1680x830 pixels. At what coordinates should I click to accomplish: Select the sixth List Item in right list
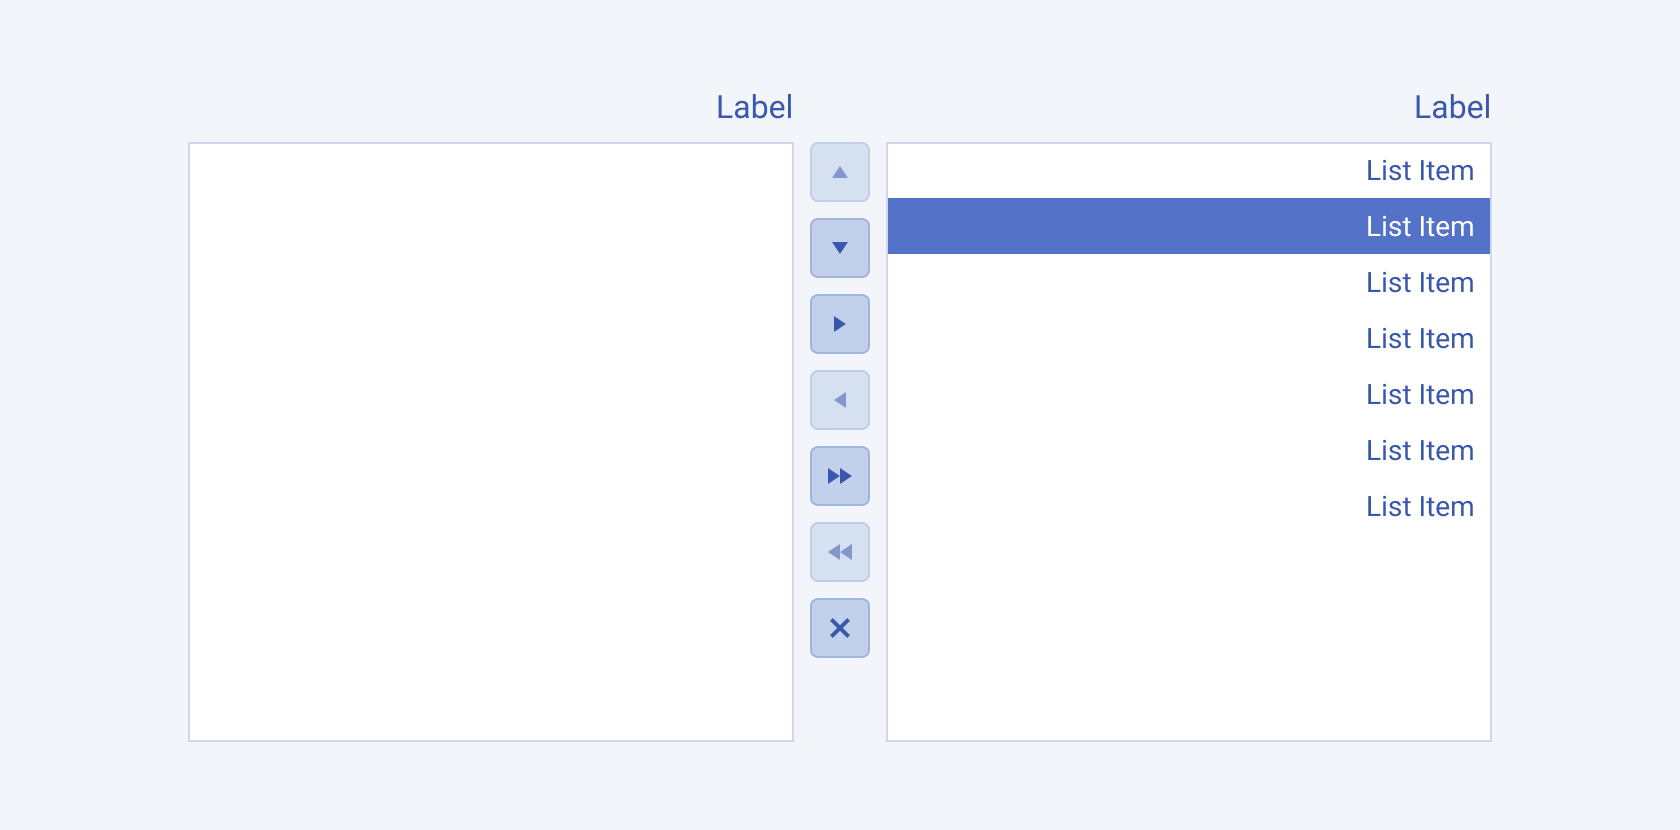1419,450
